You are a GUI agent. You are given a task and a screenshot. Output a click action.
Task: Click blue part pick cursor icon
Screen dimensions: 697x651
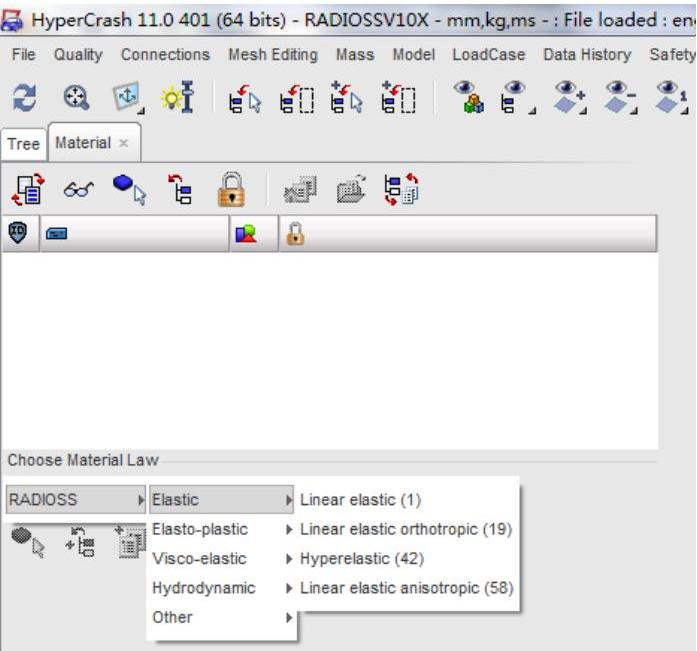pyautogui.click(x=129, y=190)
